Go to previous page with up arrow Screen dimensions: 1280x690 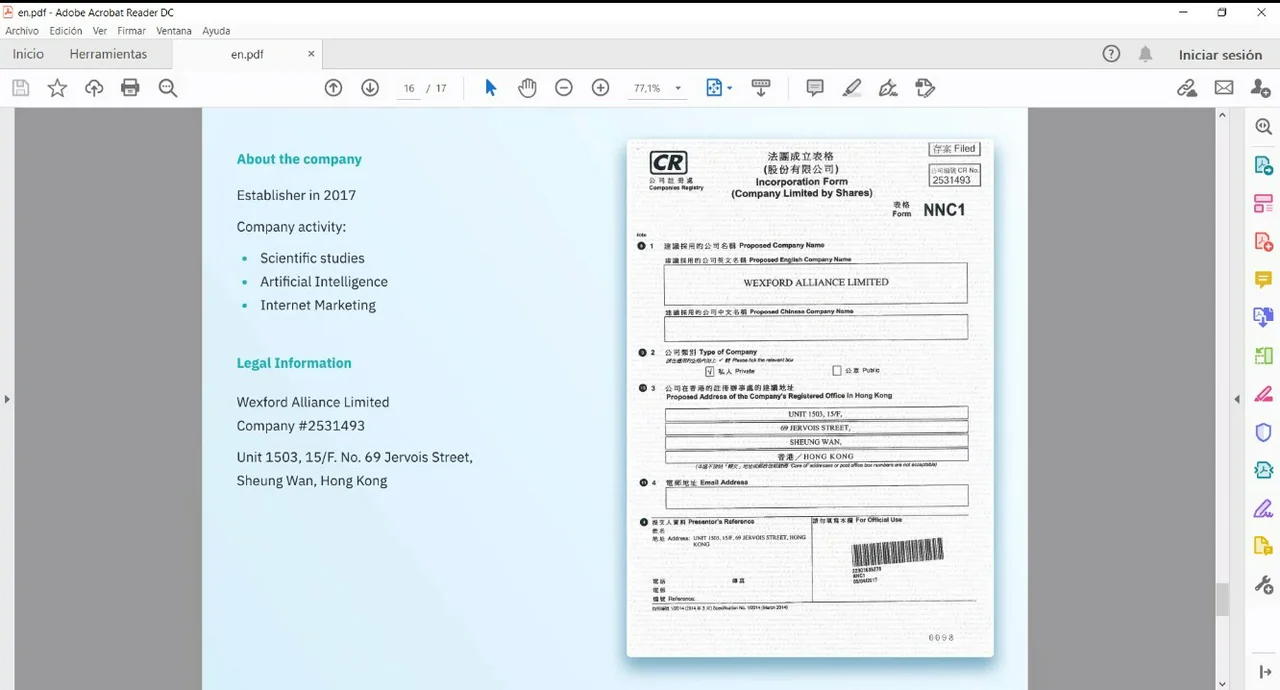point(333,88)
